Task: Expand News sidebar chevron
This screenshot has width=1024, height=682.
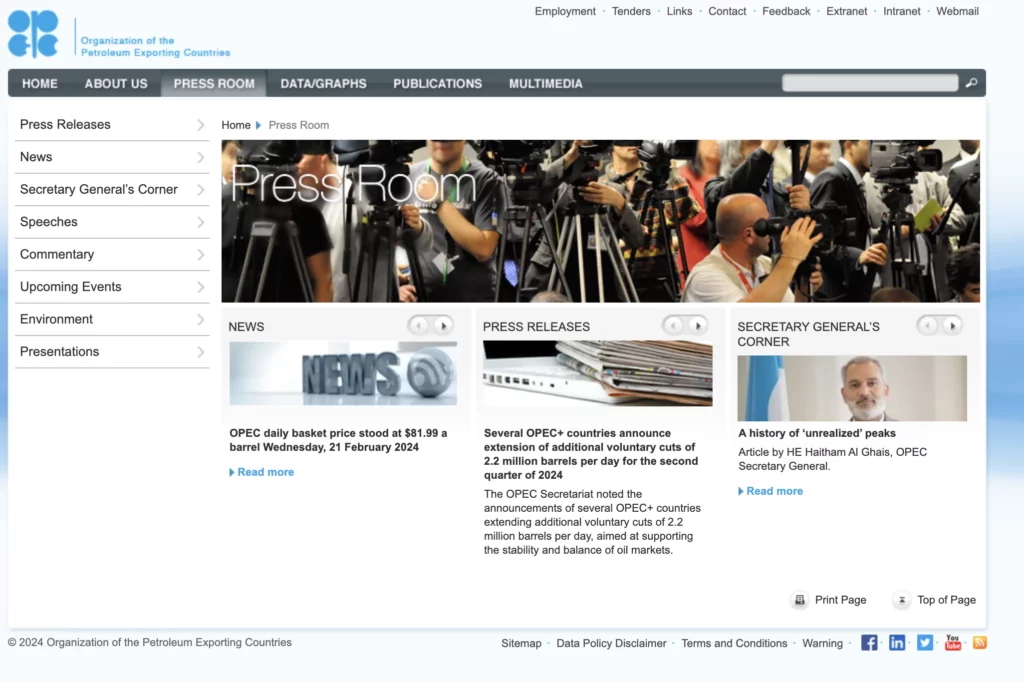Action: (x=200, y=157)
